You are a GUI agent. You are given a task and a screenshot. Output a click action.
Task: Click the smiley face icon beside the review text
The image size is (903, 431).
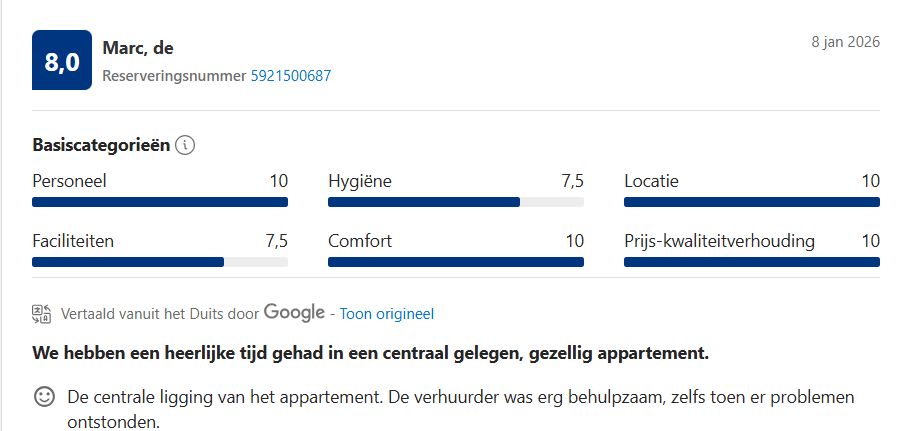tap(44, 397)
